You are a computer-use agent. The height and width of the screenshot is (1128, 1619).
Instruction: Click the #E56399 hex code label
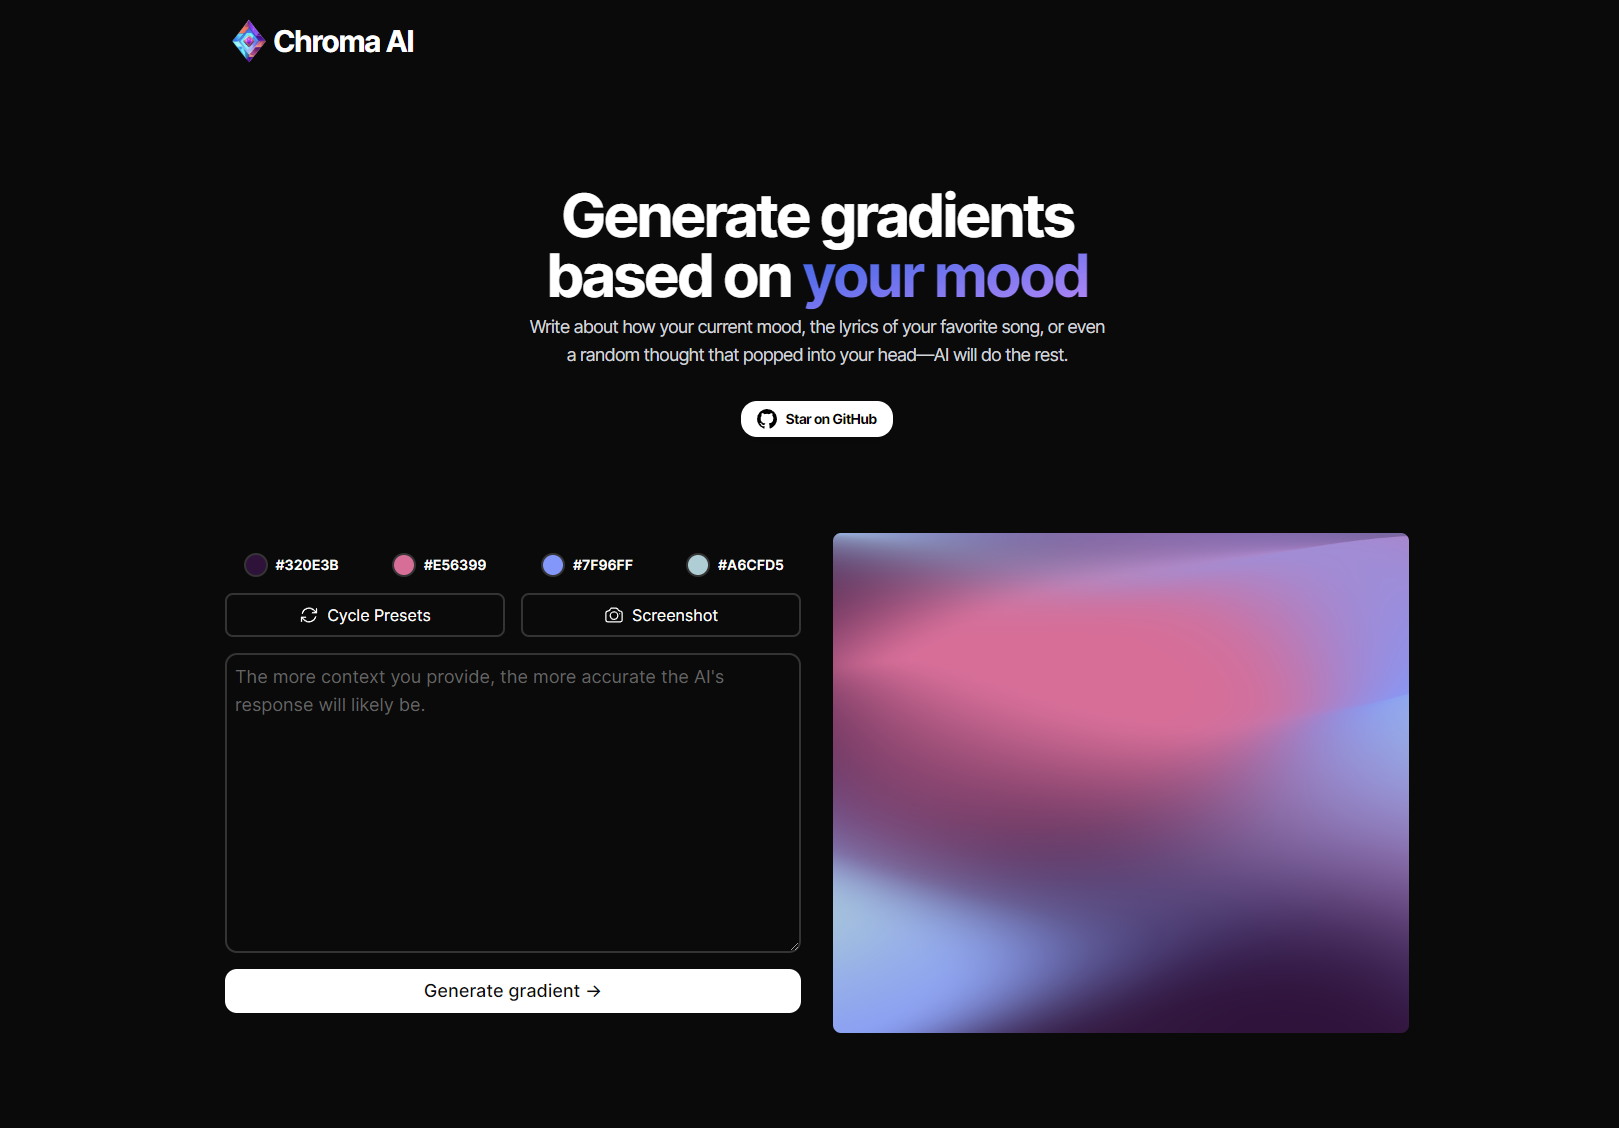click(455, 565)
